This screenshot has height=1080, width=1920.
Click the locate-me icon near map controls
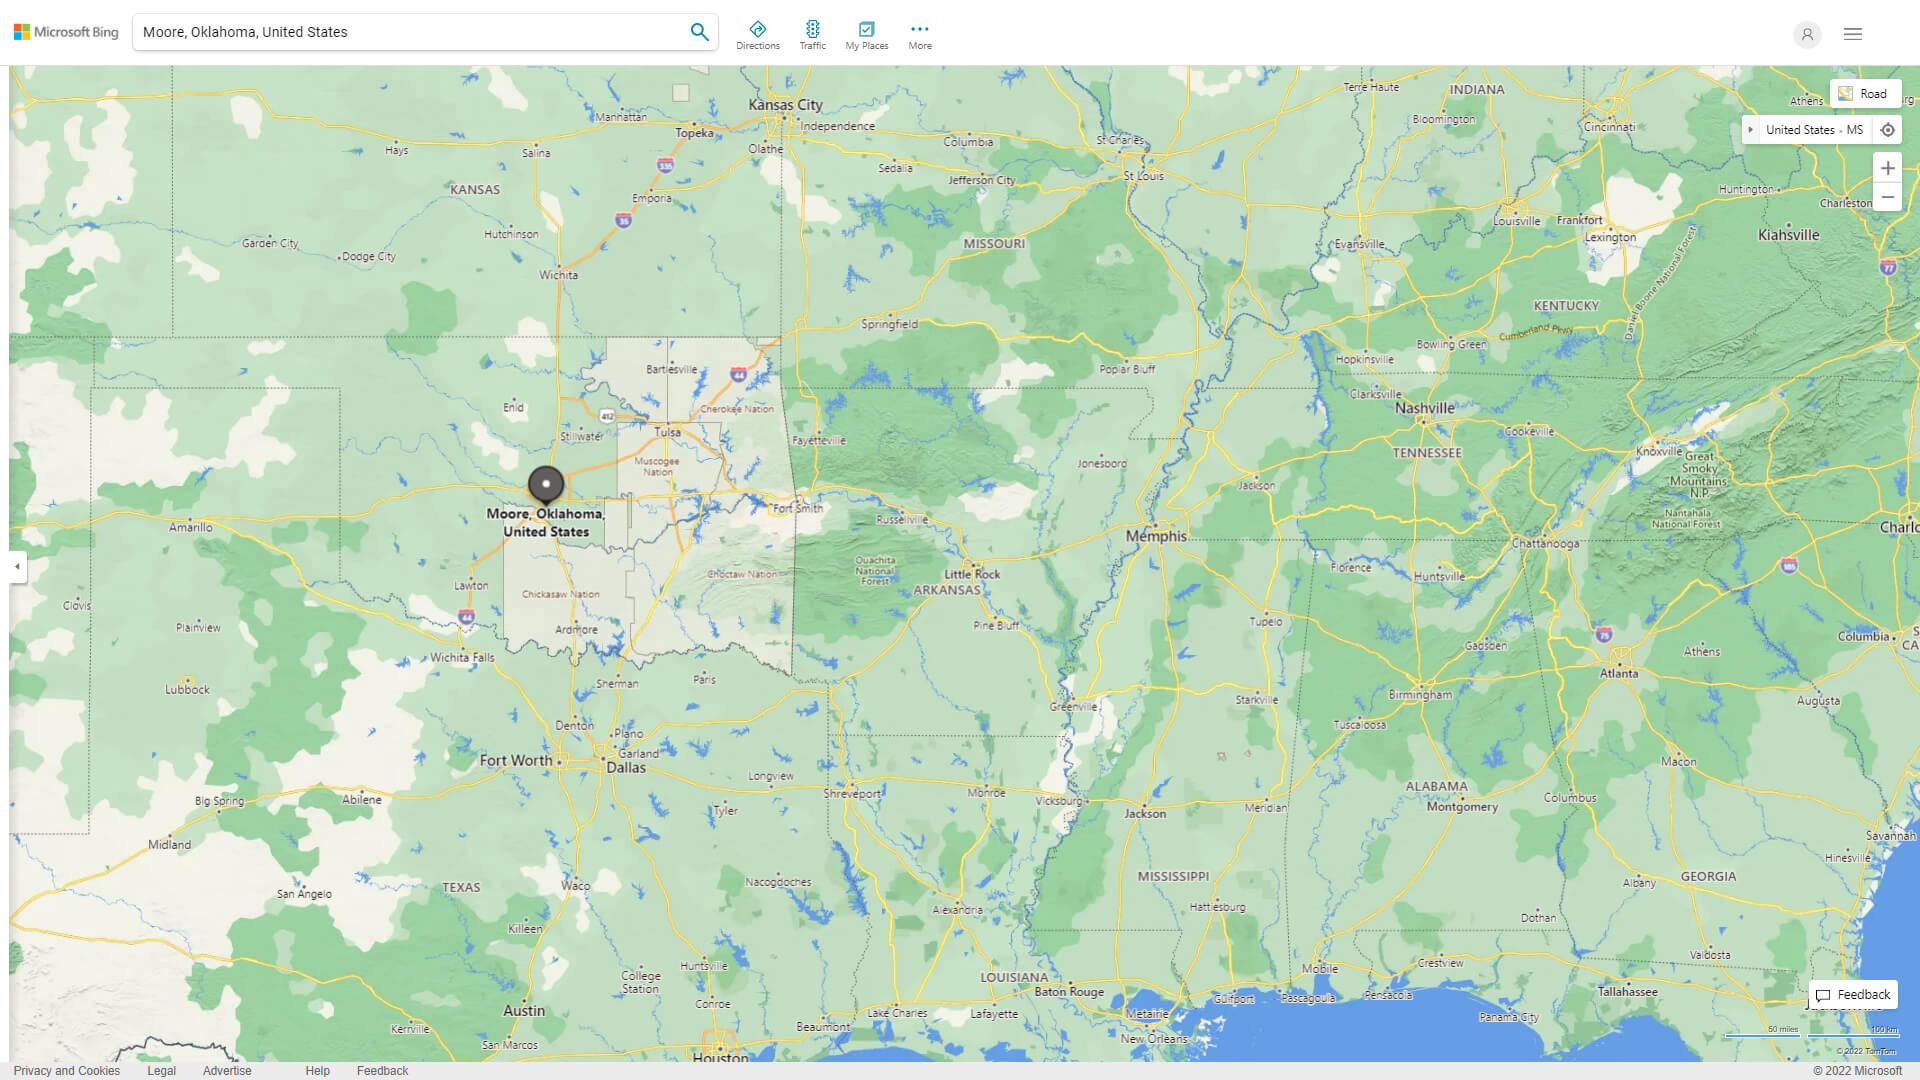pyautogui.click(x=1888, y=129)
